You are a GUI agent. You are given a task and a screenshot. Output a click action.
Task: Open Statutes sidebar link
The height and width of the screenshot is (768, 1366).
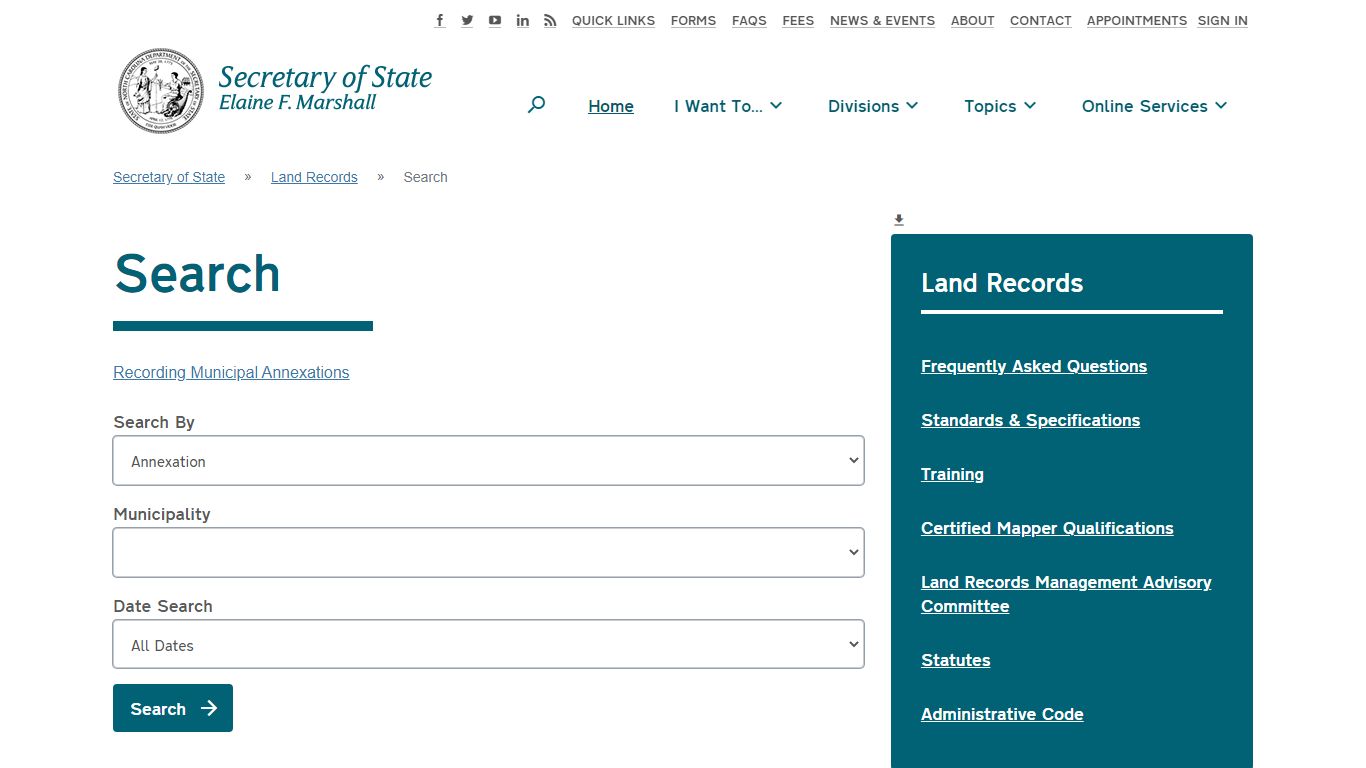955,660
